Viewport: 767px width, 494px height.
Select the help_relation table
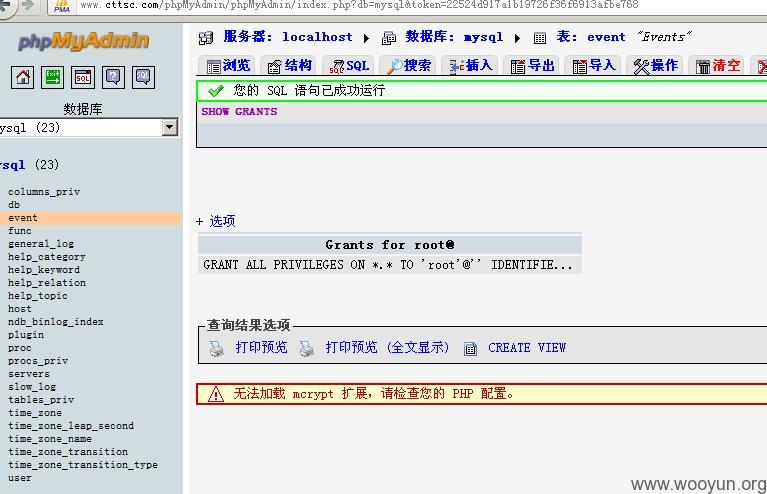[x=46, y=283]
